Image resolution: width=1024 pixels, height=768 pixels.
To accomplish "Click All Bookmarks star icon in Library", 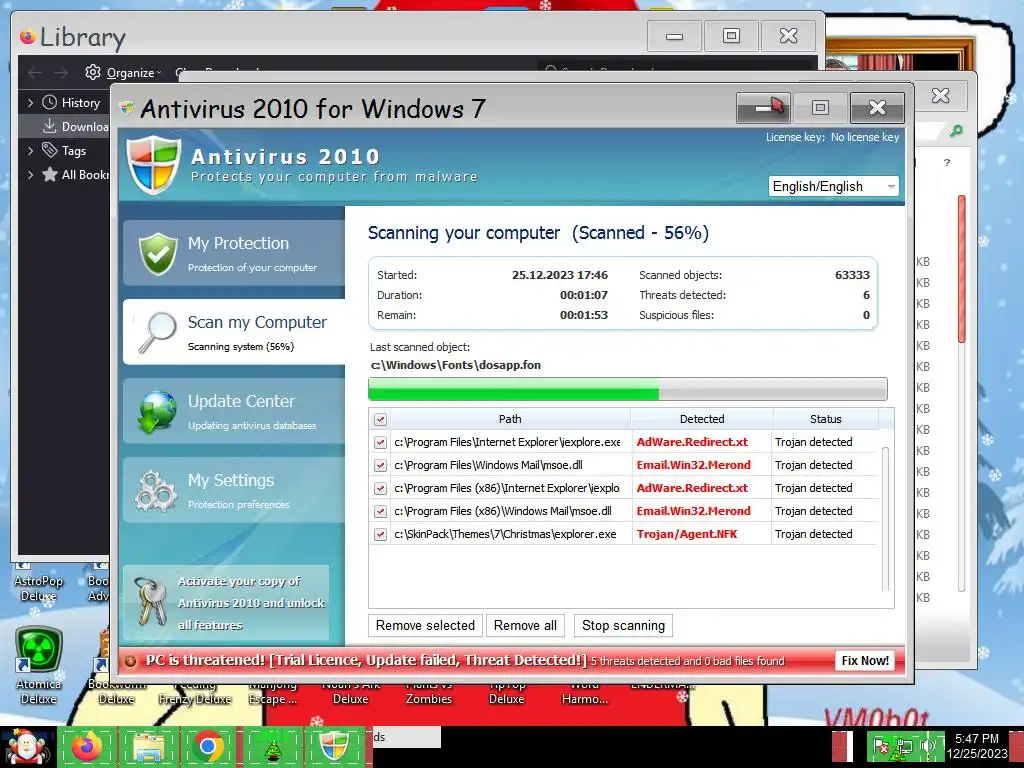I will point(50,174).
